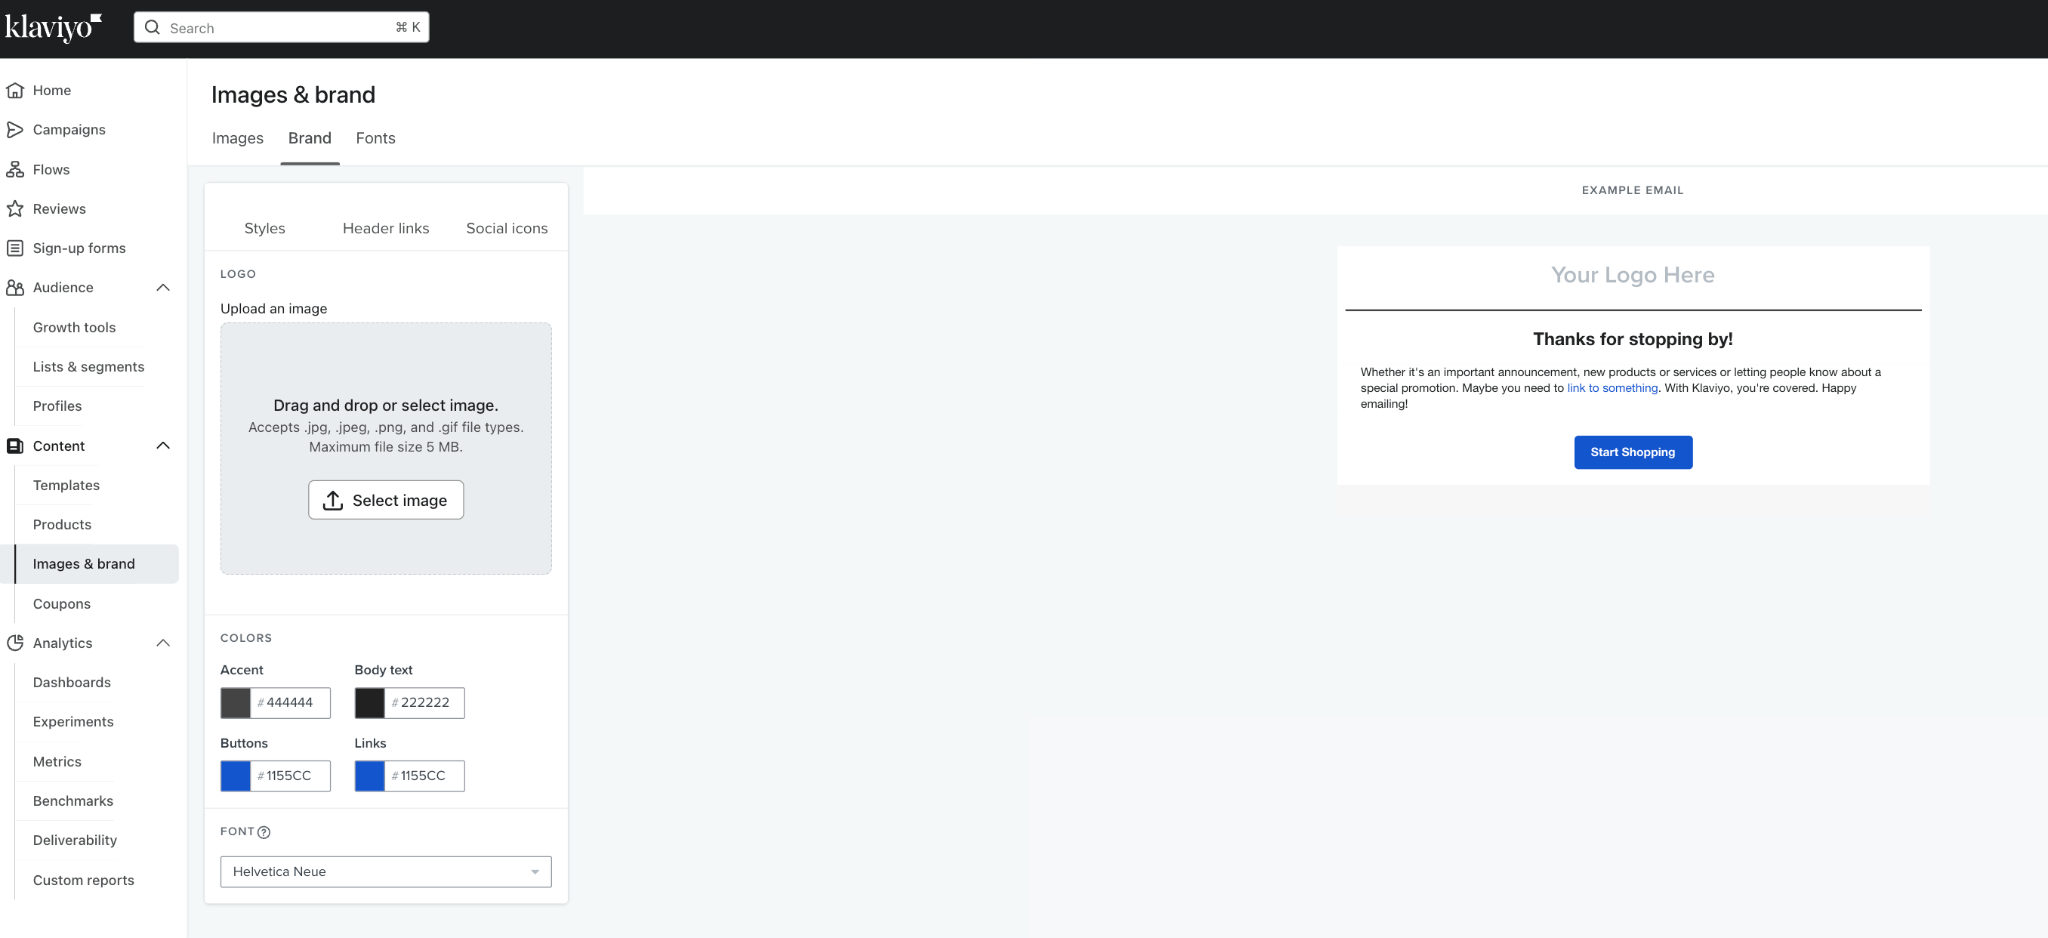Click the EXAMPLE EMAIL label
This screenshot has height=938, width=2048.
click(x=1633, y=190)
